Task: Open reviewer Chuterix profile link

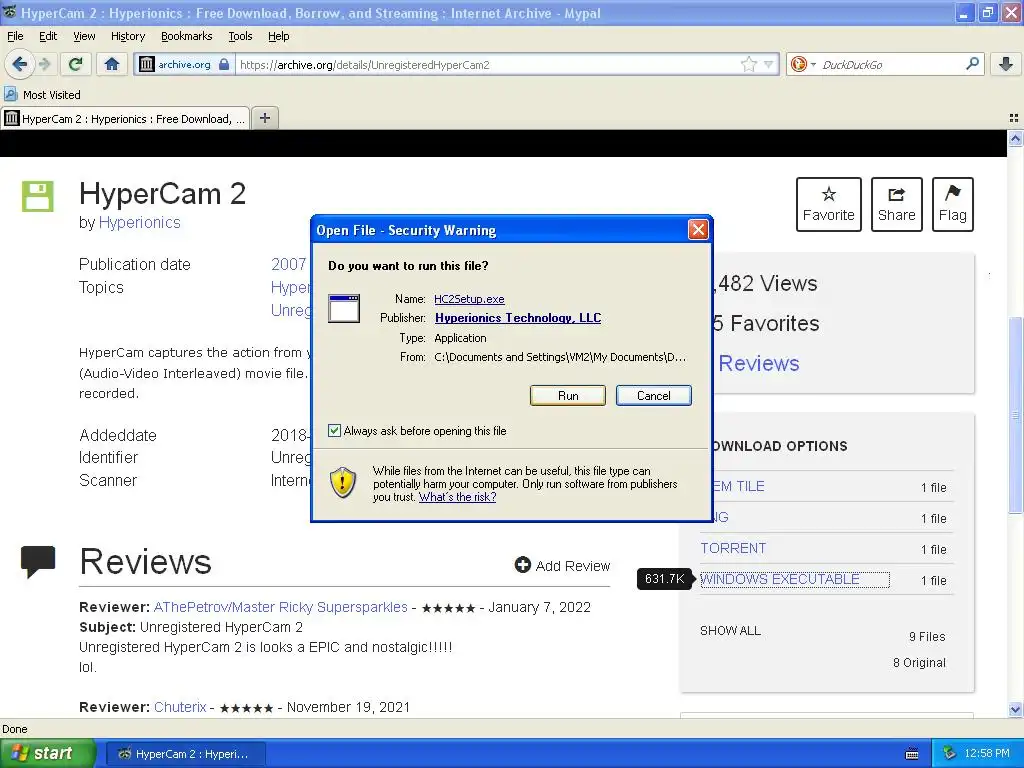Action: tap(180, 707)
